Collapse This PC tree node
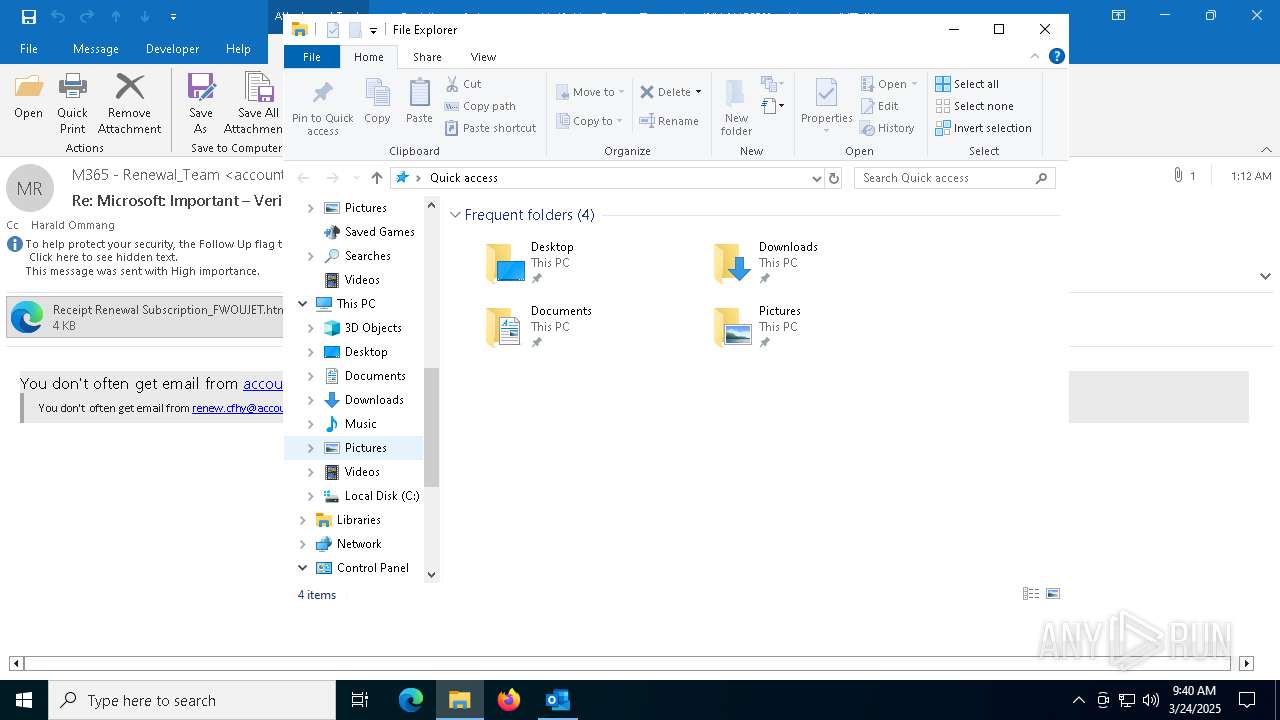Image resolution: width=1280 pixels, height=720 pixels. (x=303, y=304)
